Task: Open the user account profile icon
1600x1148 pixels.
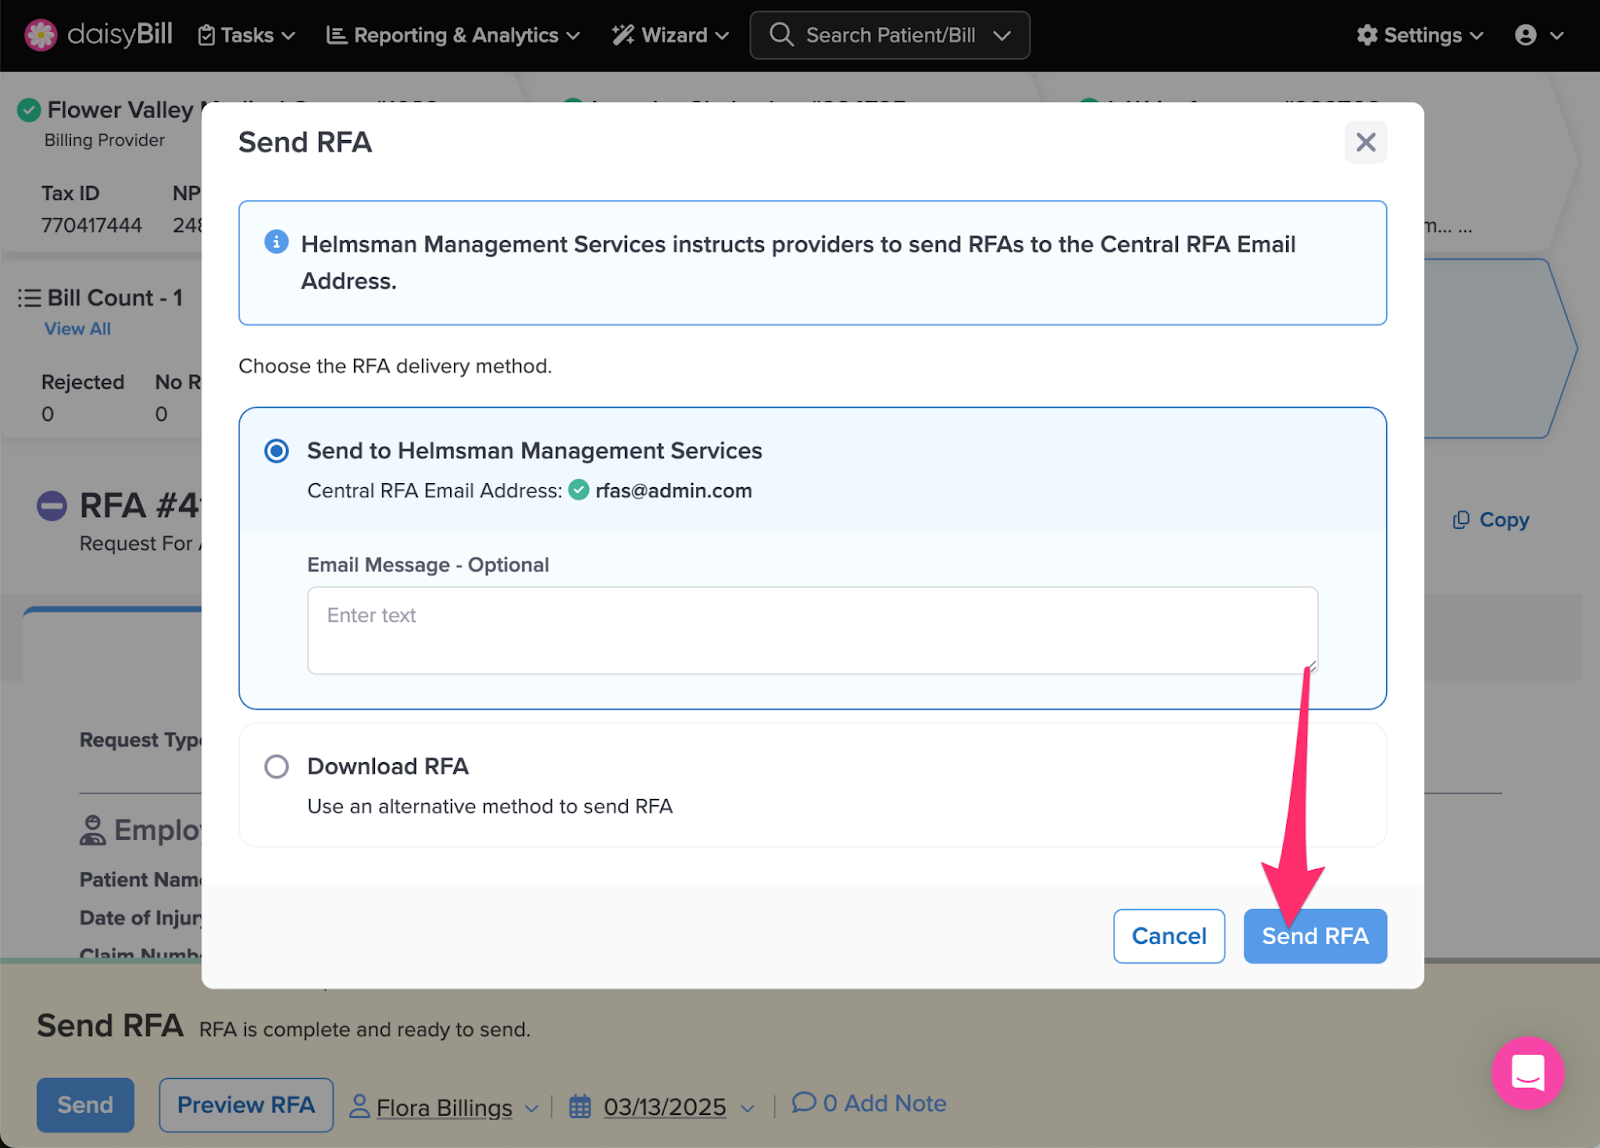Action: pyautogui.click(x=1525, y=35)
